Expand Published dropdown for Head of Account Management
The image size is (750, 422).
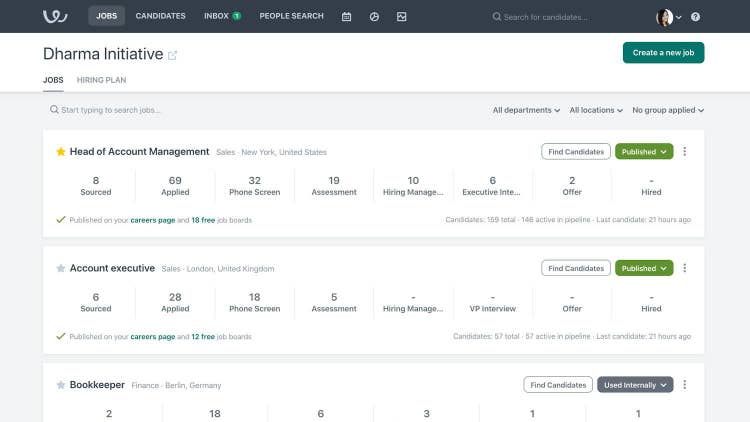pos(644,152)
